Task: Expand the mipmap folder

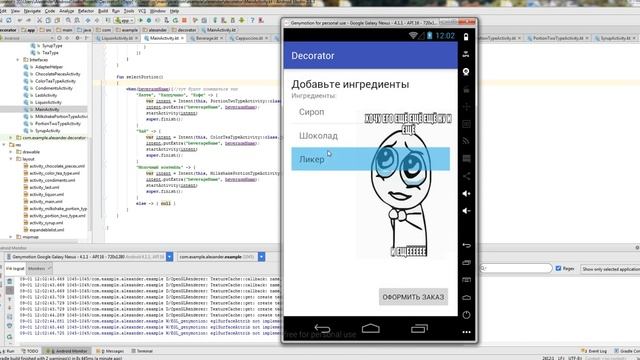Action: [11, 237]
